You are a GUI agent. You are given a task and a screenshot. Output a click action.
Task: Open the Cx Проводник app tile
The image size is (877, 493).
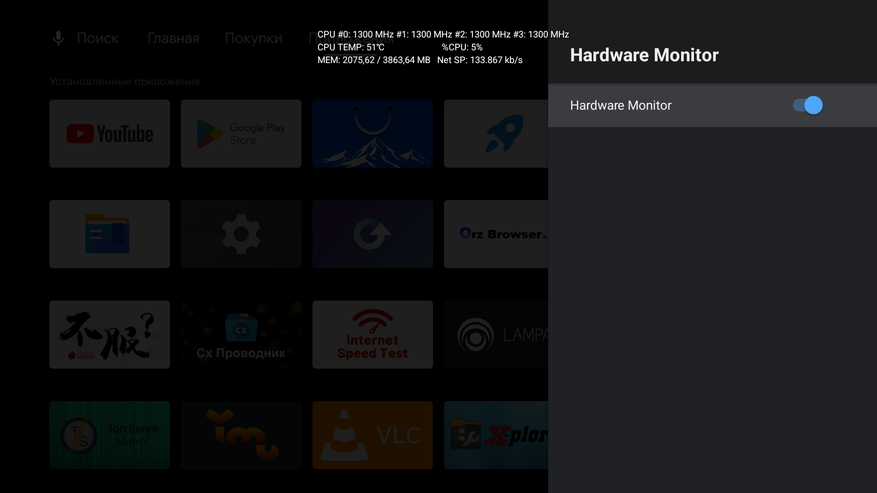coord(241,335)
